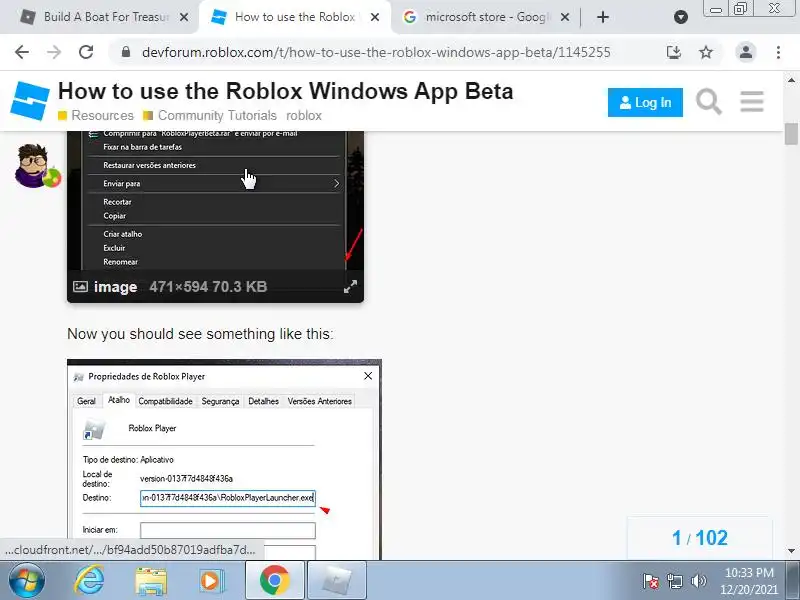Click the topic title heading

pos(286,91)
